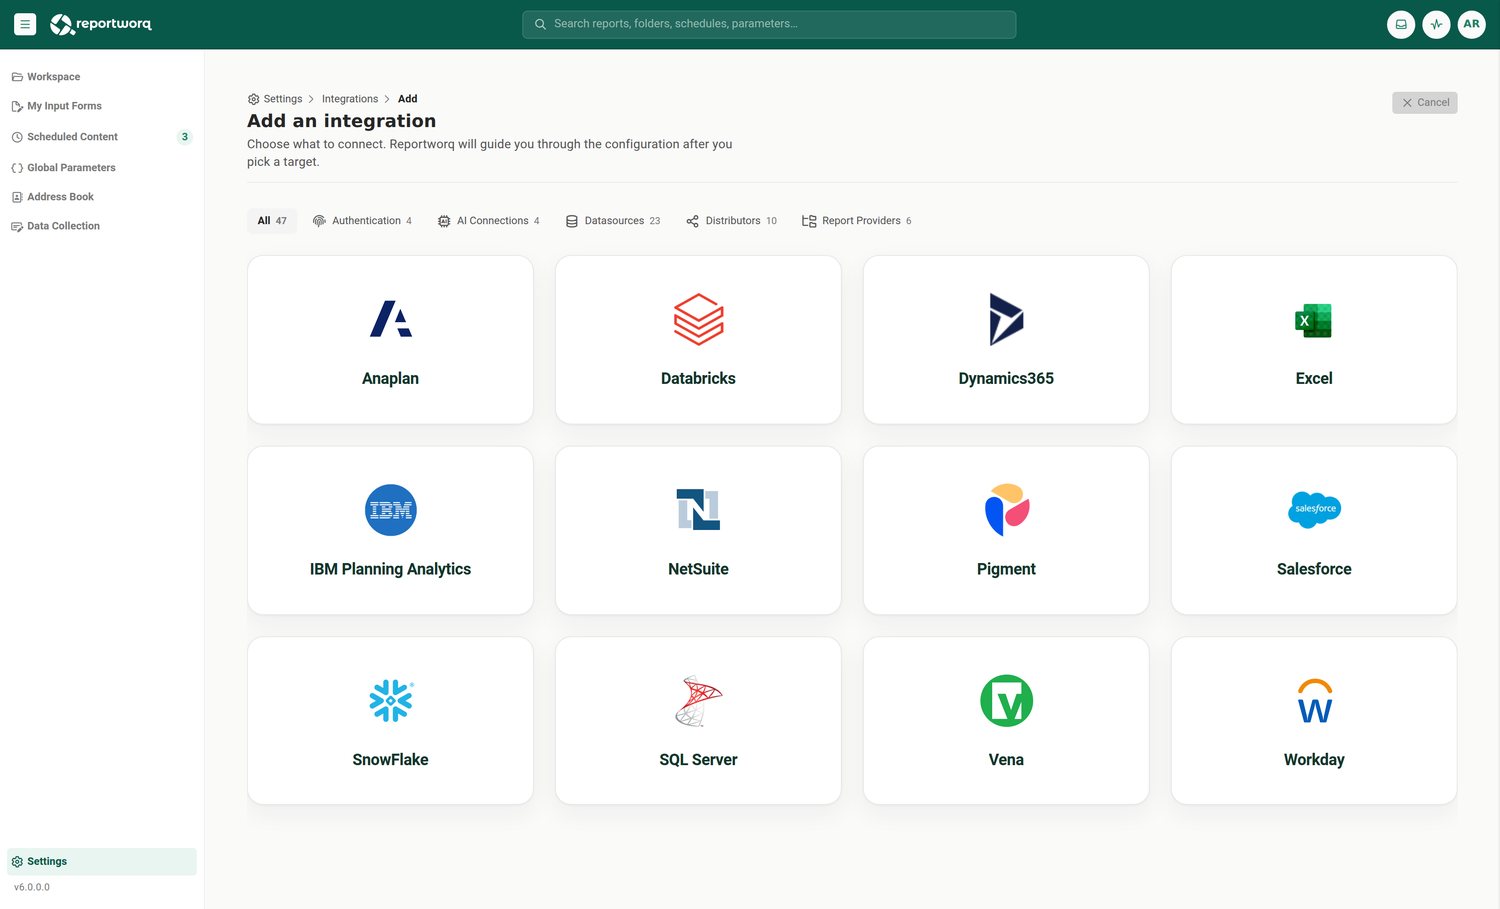Click the Address Book icon
Viewport: 1500px width, 909px height.
tap(17, 197)
